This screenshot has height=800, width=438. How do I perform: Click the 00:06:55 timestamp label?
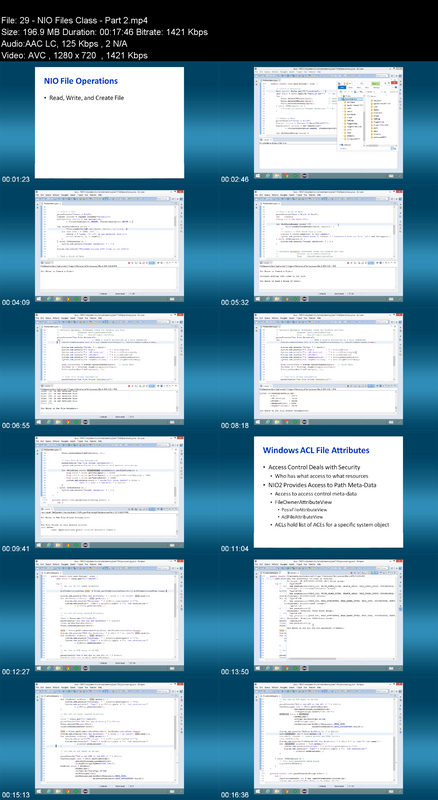[15, 426]
